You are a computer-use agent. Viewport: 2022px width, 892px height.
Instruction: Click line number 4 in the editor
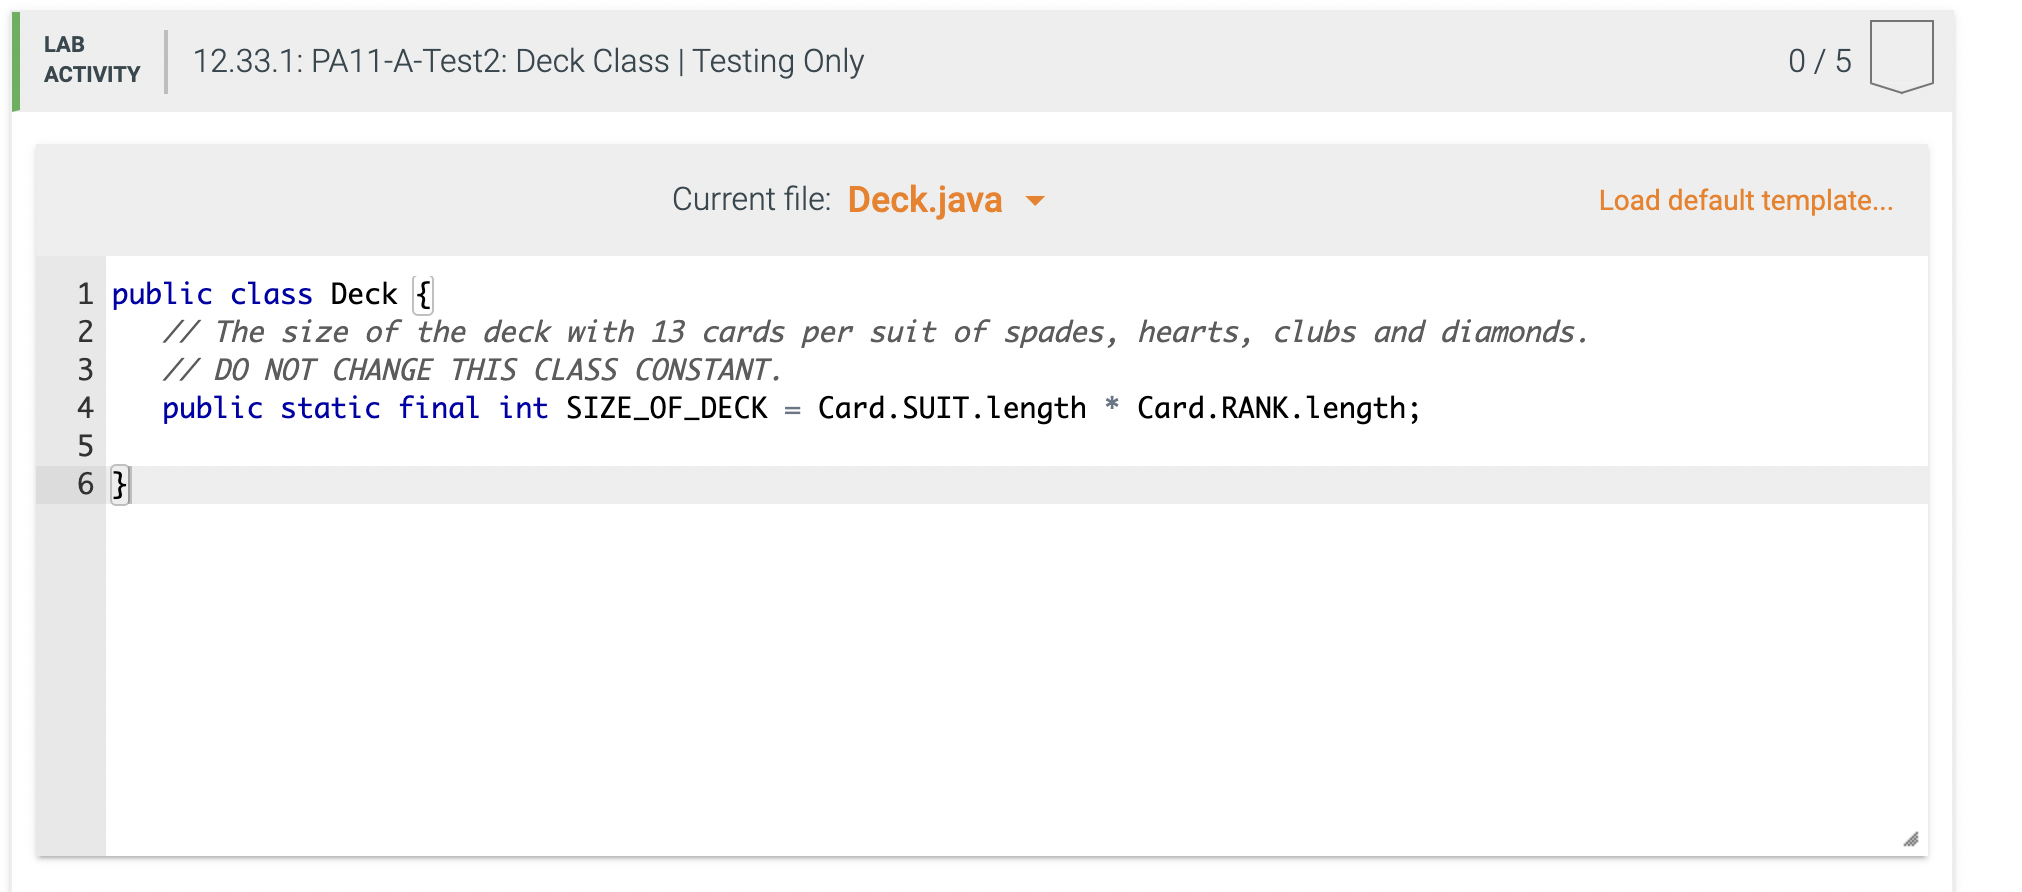pos(84,408)
